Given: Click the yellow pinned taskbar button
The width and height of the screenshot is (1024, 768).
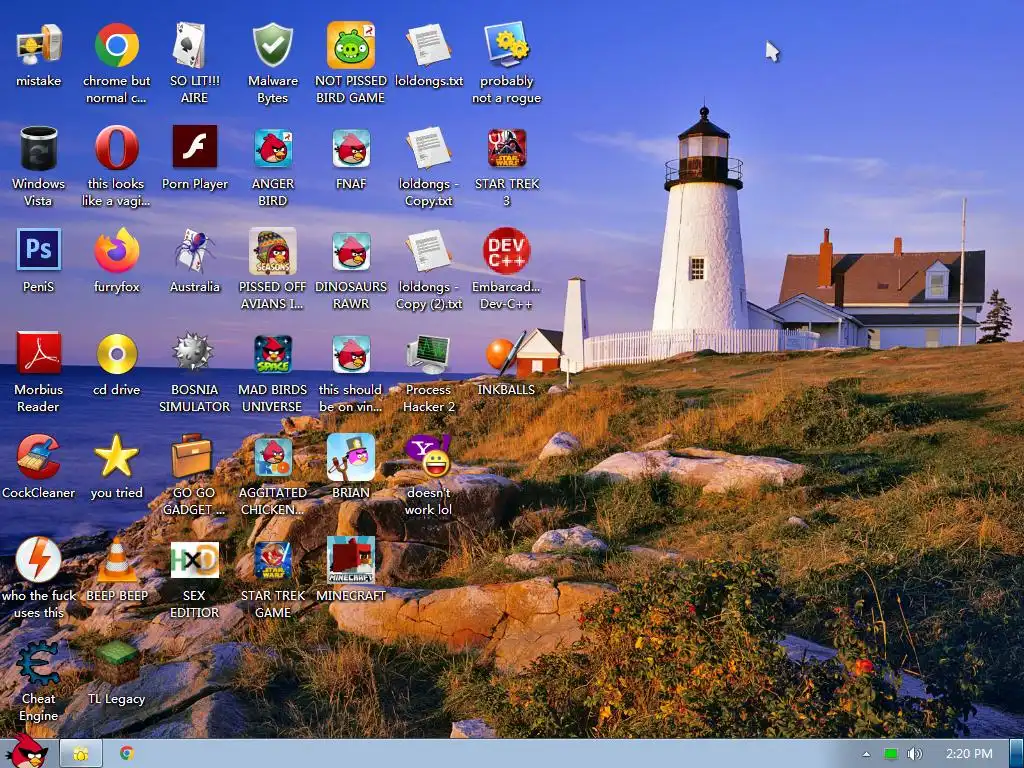Looking at the screenshot, I should (81, 754).
